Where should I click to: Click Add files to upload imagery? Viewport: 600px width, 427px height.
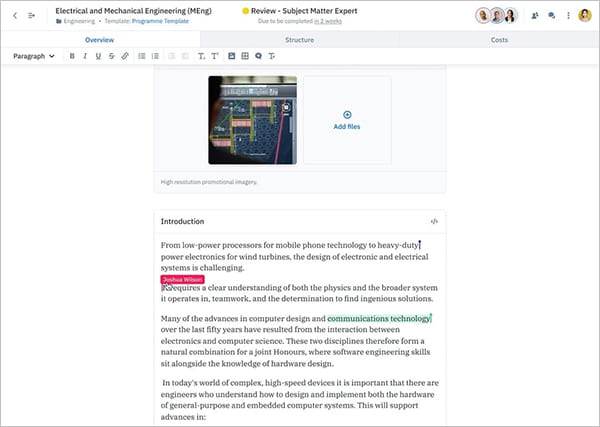[347, 121]
